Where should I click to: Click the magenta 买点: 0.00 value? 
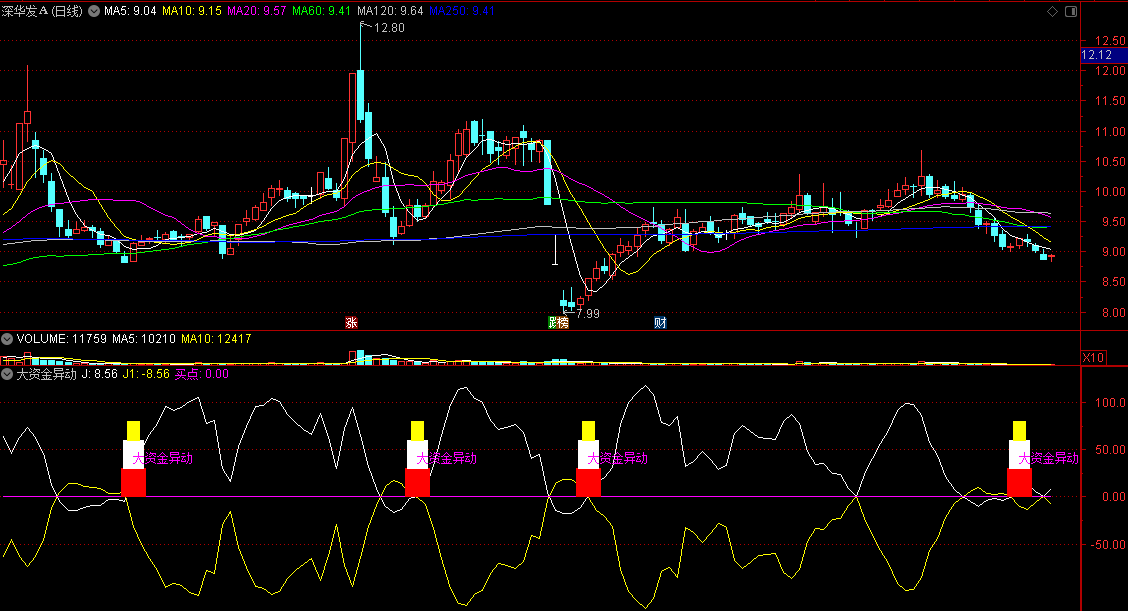202,374
